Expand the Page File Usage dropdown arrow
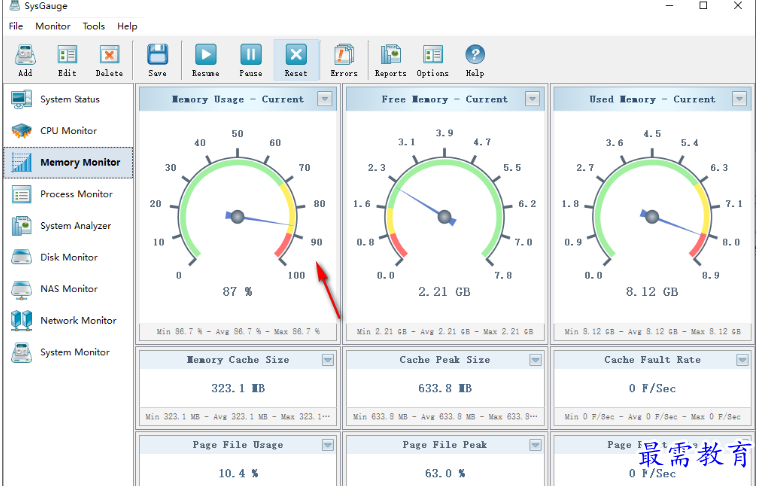Screen dimensions: 760x486 point(328,445)
